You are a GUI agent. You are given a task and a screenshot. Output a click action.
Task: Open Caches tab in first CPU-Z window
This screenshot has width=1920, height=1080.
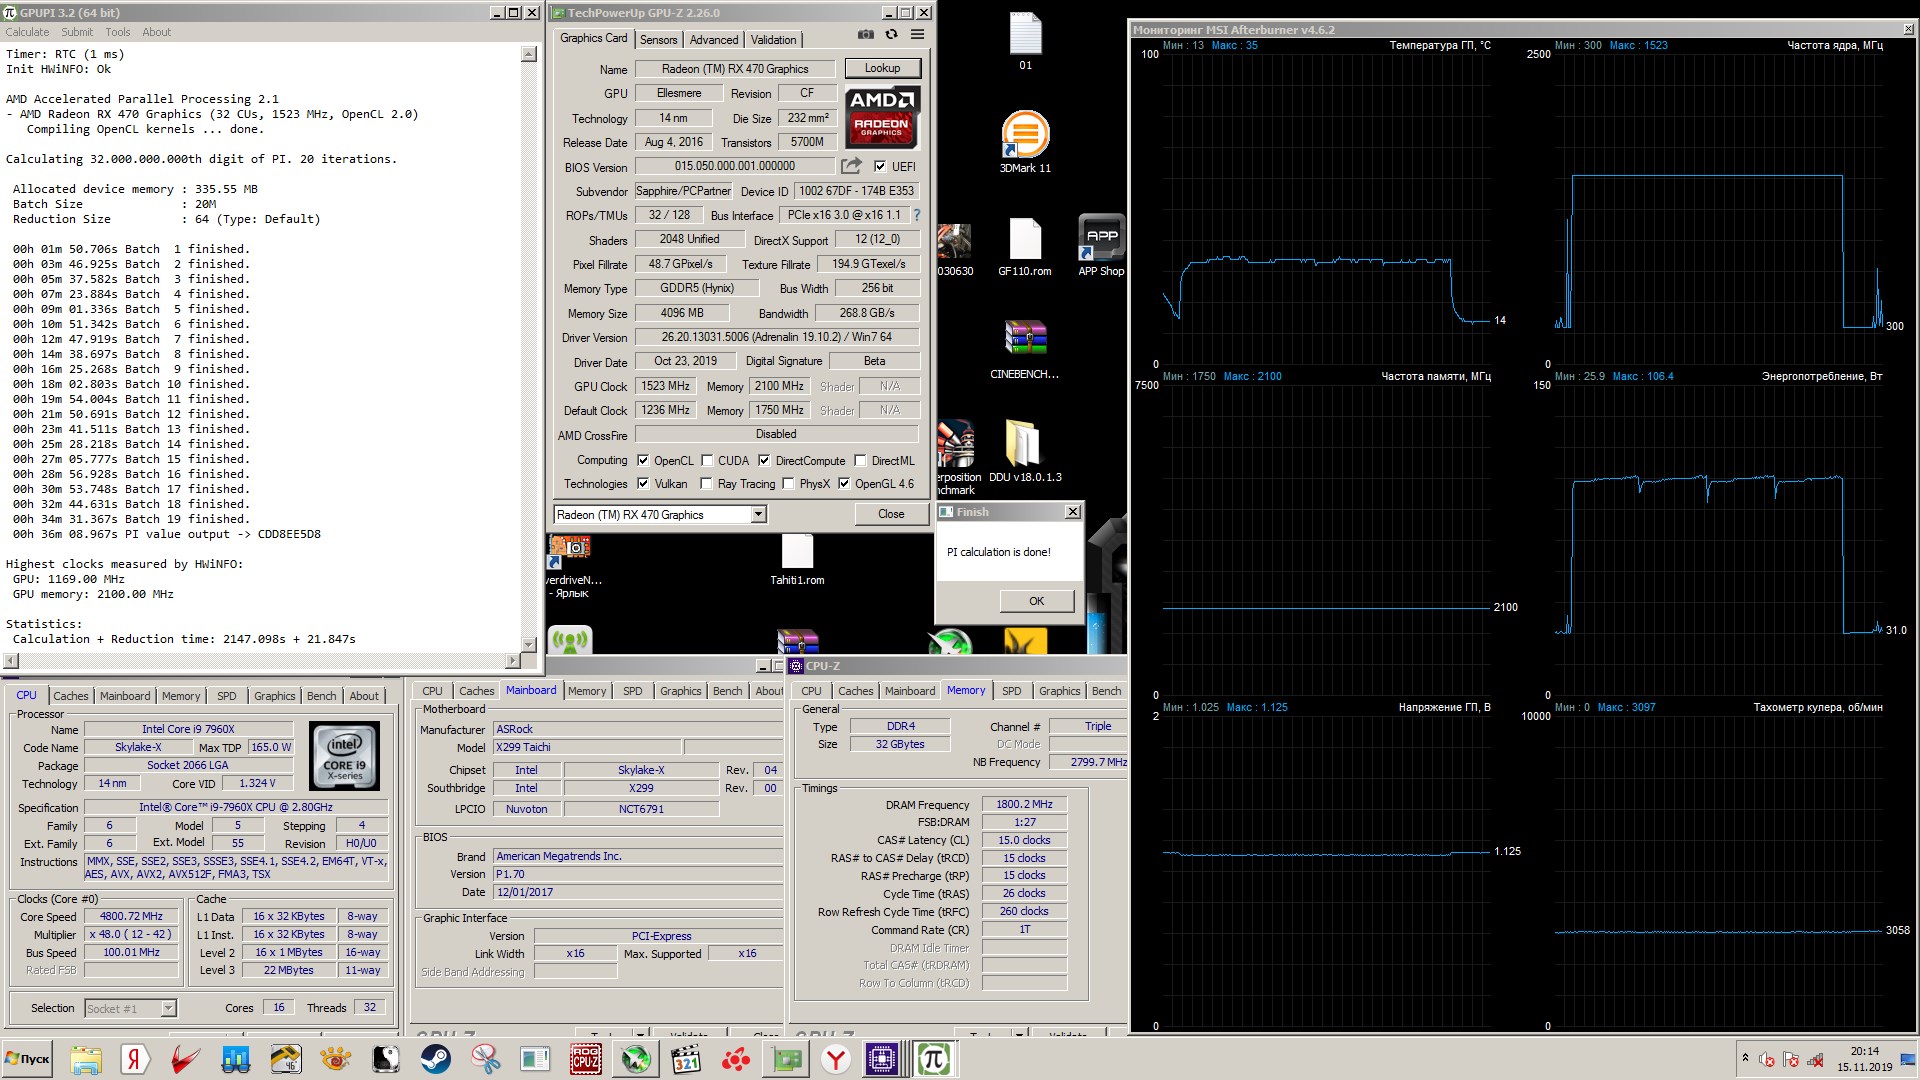point(71,696)
